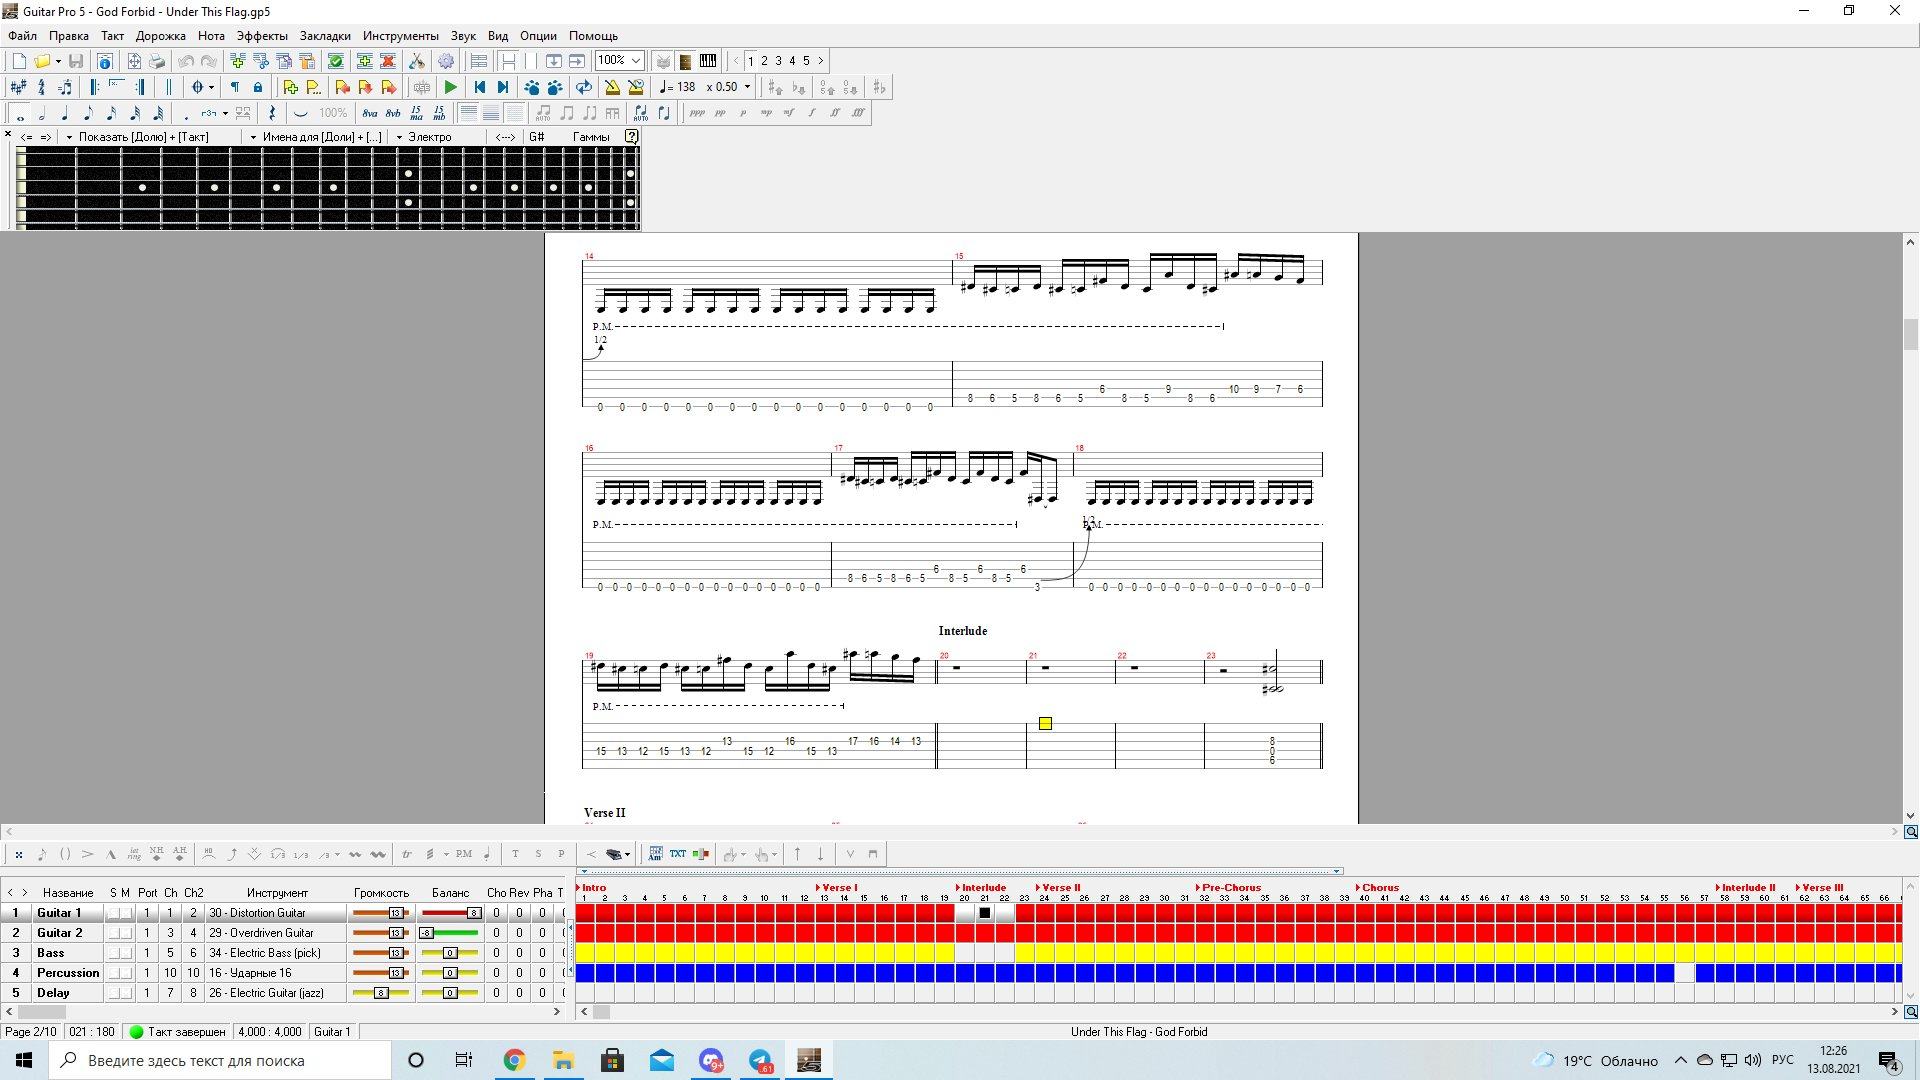Image resolution: width=1920 pixels, height=1080 pixels.
Task: Toggle mute checkbox for Bass track
Action: pos(126,953)
